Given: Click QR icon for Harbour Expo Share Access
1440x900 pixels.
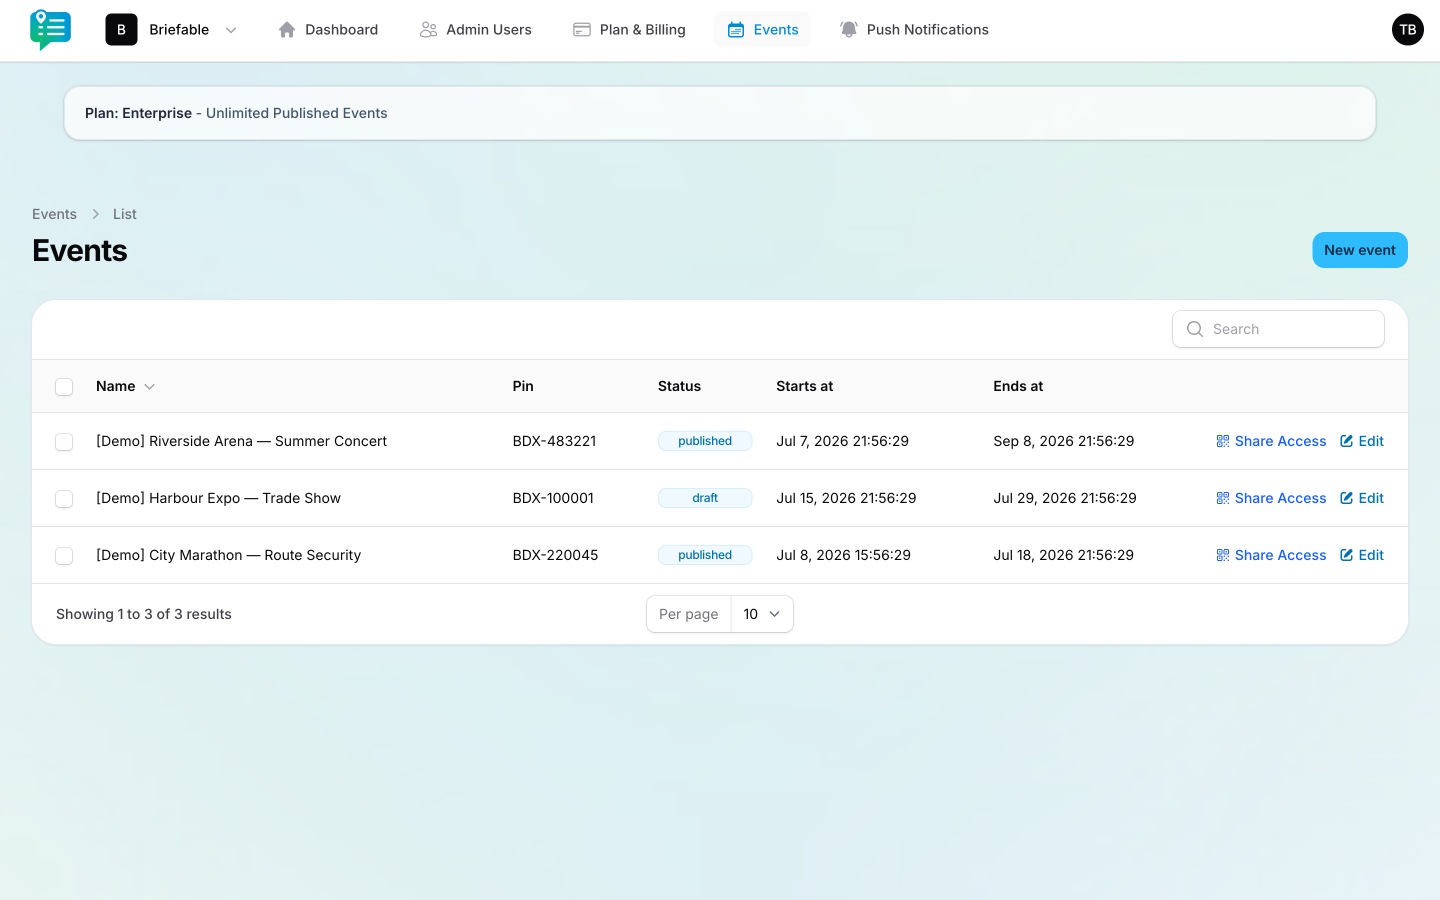Looking at the screenshot, I should pyautogui.click(x=1223, y=498).
